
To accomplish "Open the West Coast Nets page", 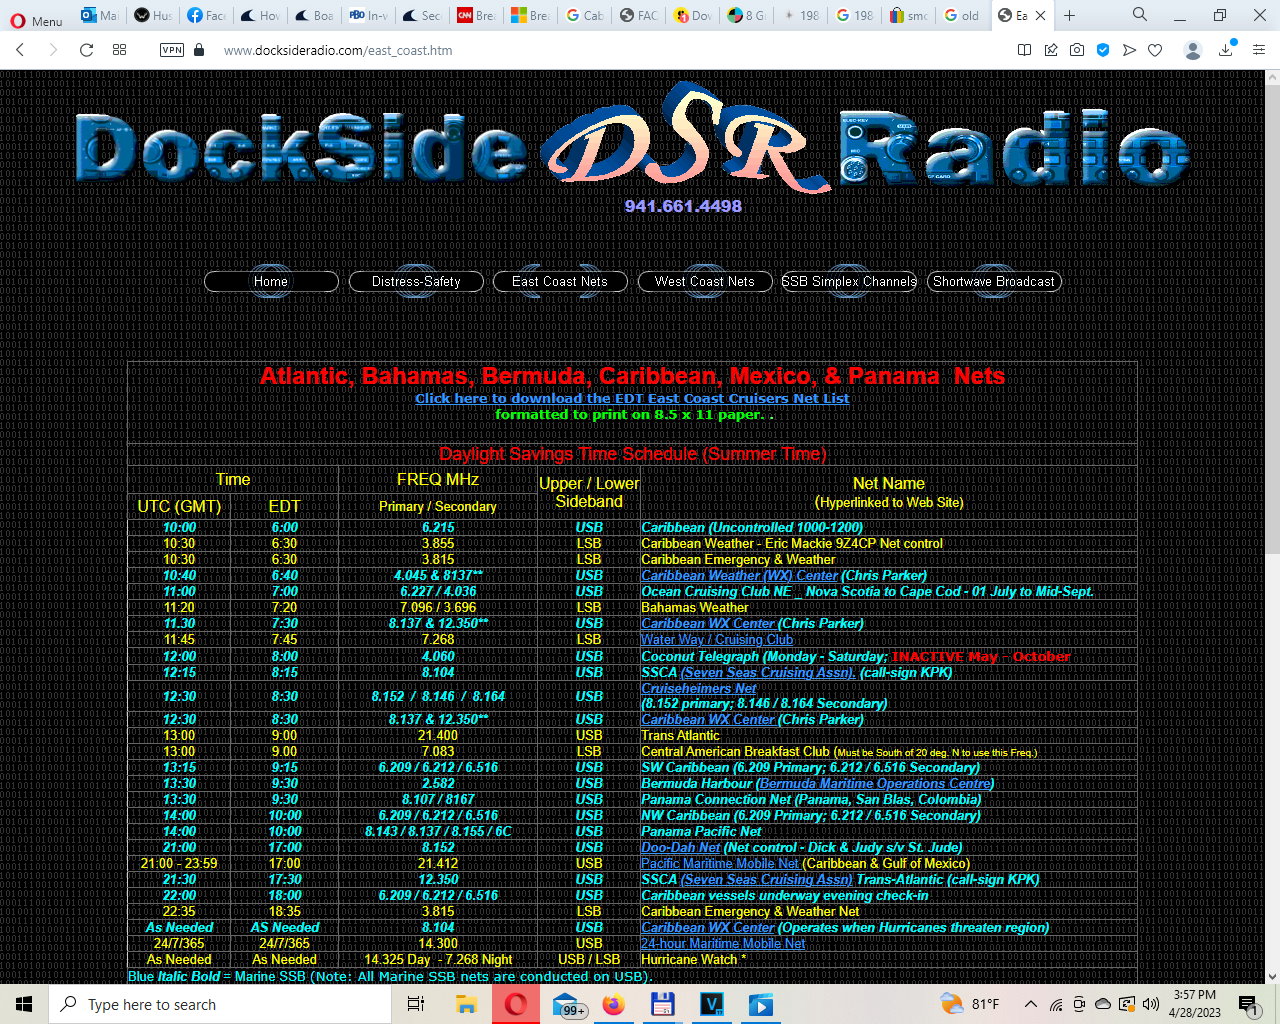I will click(705, 282).
